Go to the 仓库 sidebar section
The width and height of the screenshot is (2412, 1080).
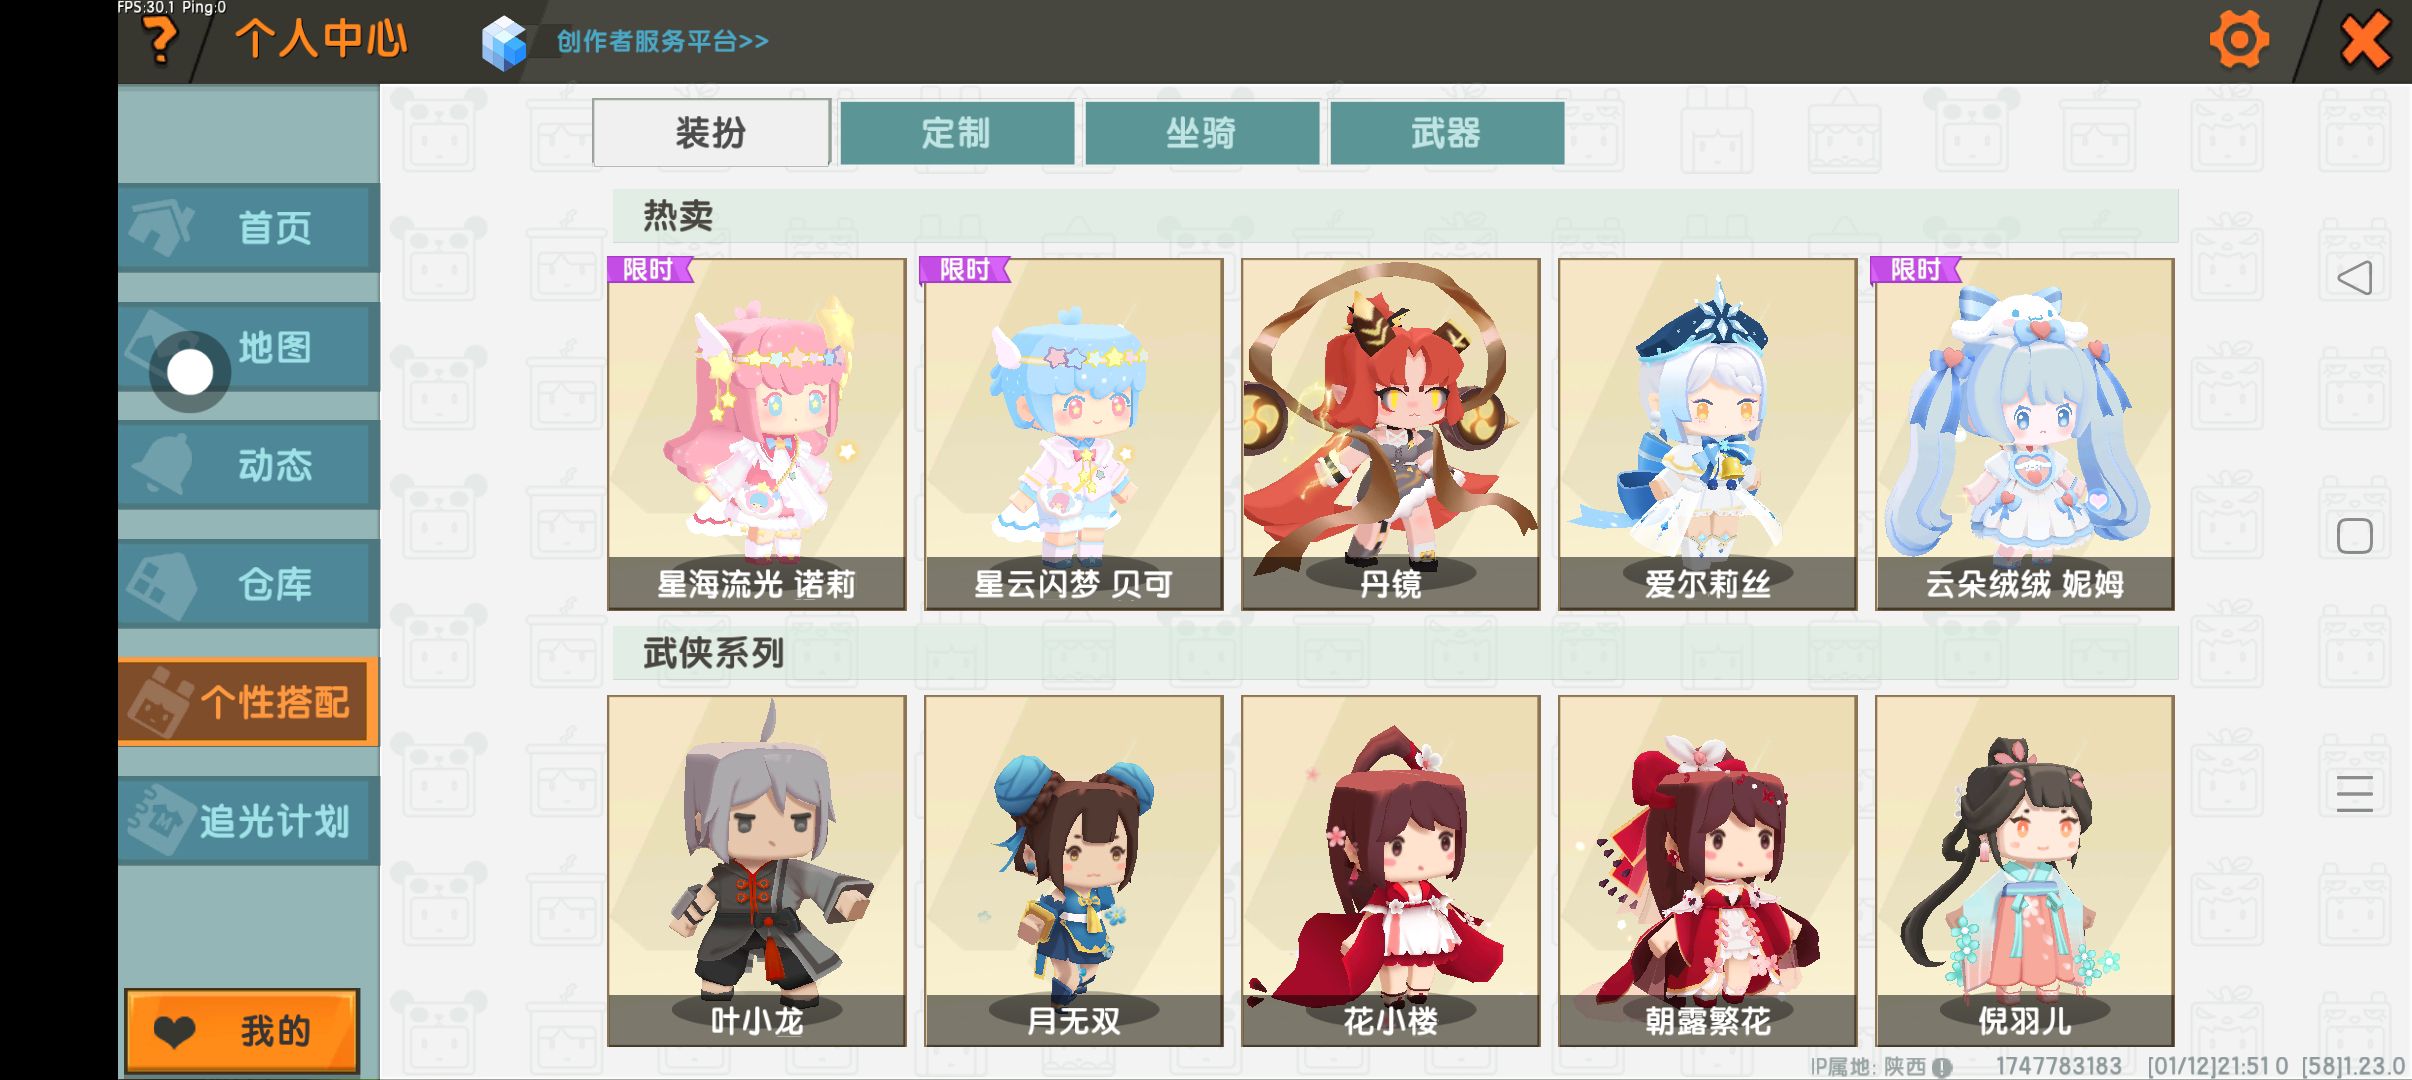(249, 584)
